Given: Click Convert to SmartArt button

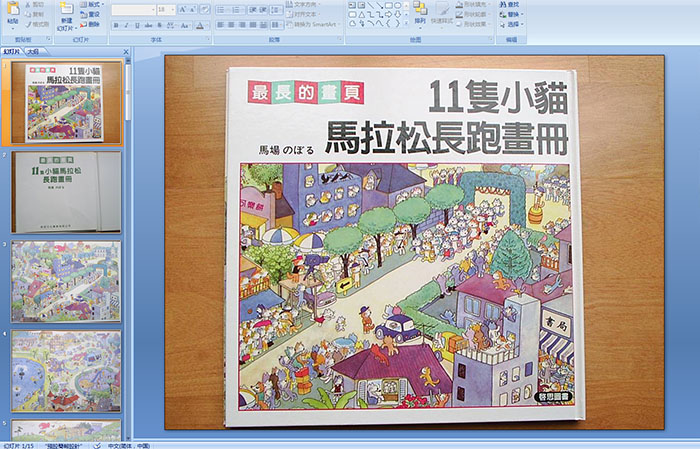Looking at the screenshot, I should (x=313, y=24).
